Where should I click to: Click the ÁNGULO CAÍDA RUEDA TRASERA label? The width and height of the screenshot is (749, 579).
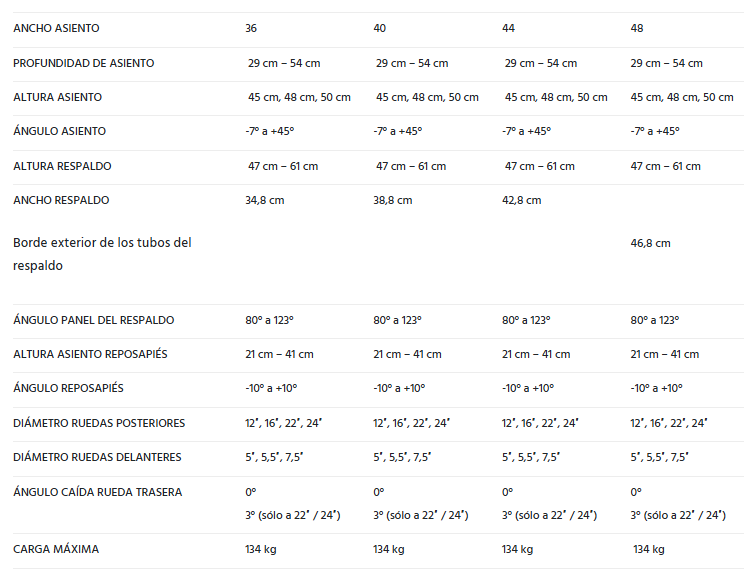[x=97, y=492]
